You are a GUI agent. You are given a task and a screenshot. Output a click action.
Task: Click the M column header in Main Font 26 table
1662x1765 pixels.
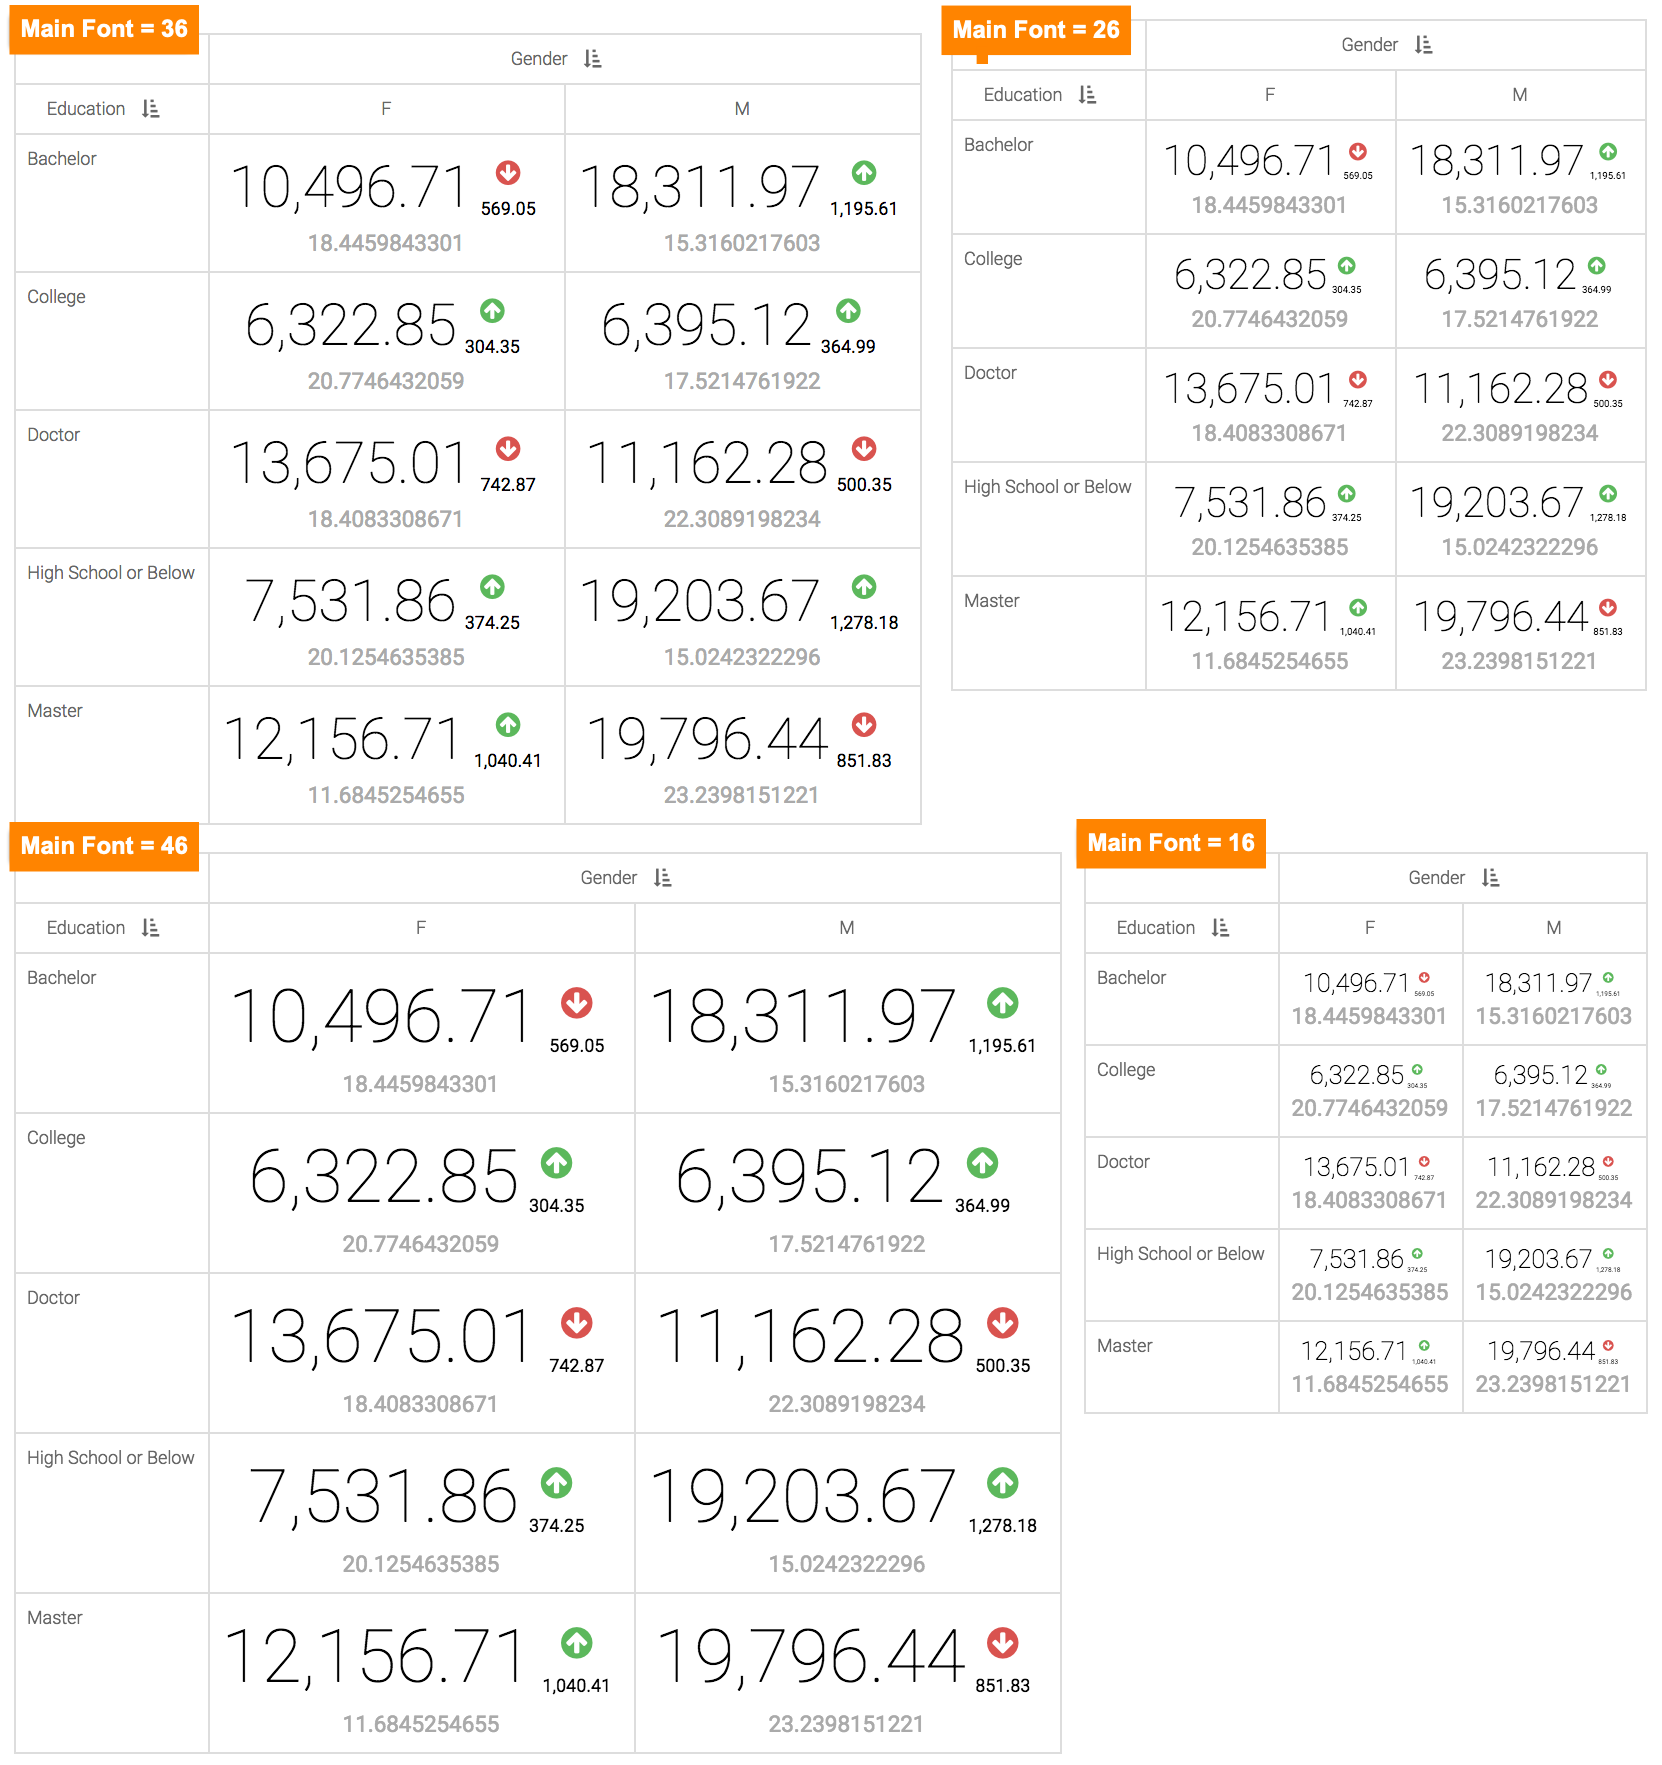1520,95
